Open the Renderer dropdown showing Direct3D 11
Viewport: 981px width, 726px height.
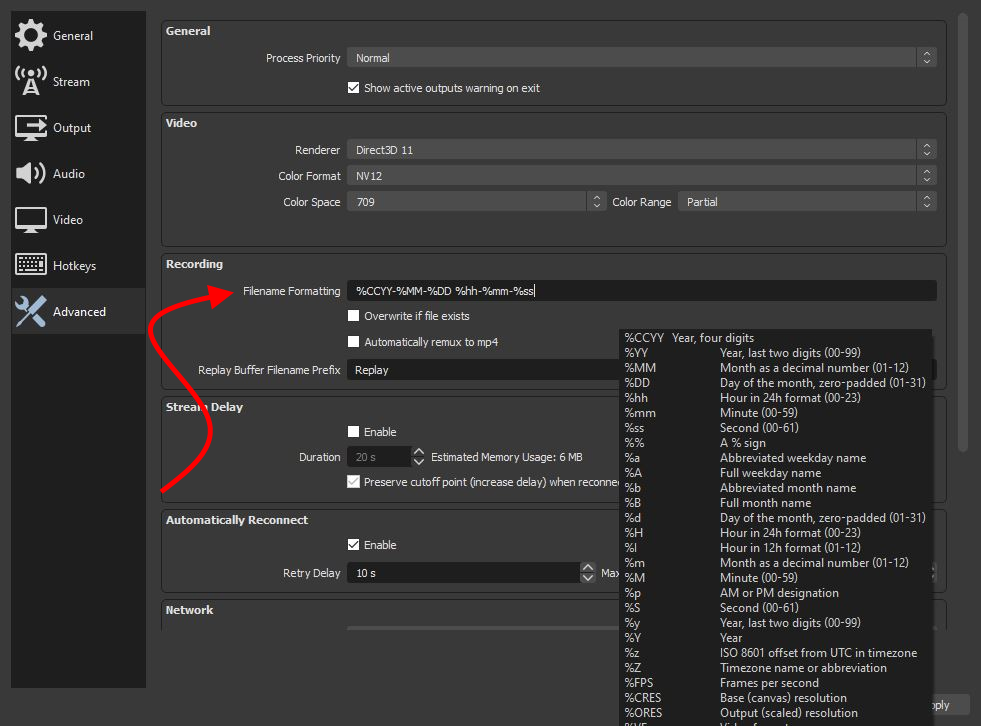(641, 150)
